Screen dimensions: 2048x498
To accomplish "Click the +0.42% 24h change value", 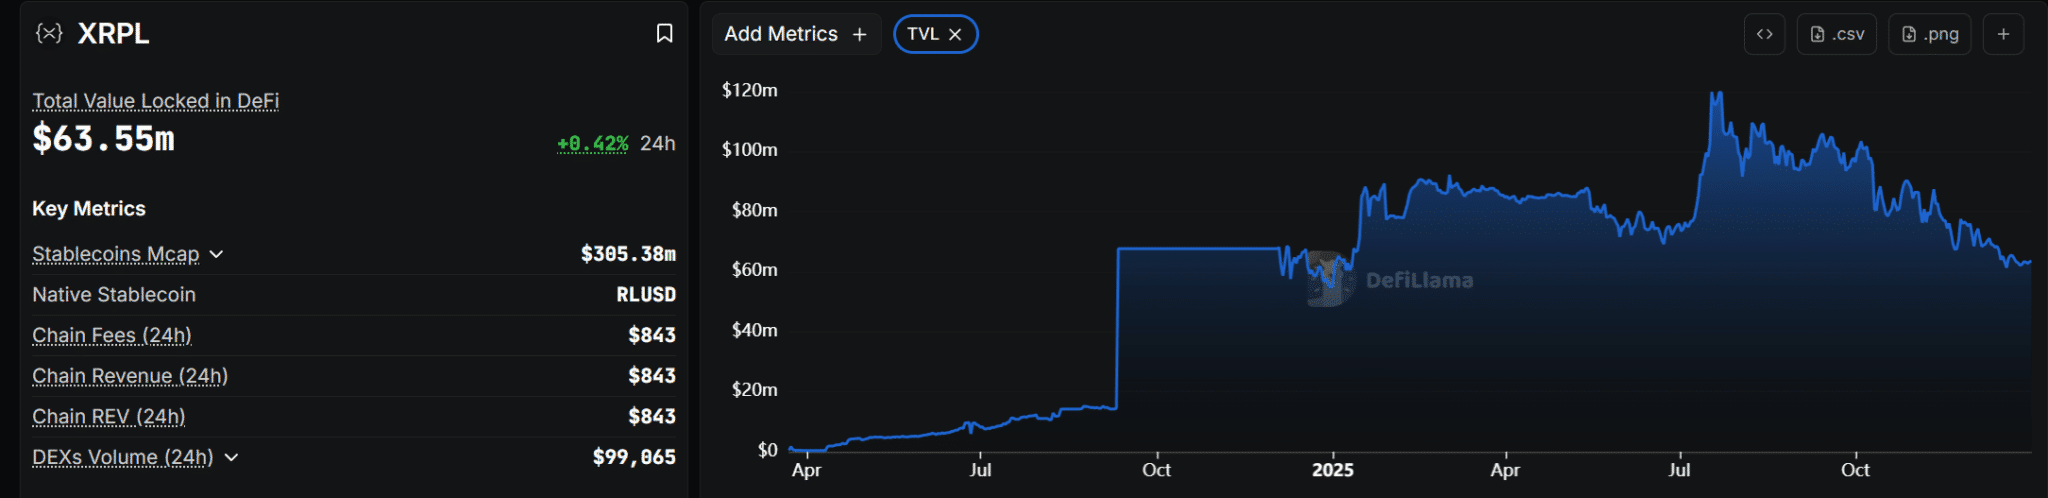I will [x=592, y=143].
